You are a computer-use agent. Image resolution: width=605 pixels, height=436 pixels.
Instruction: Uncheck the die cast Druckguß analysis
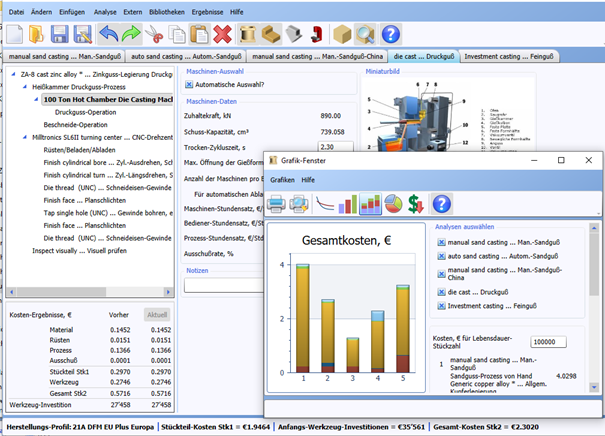click(x=441, y=291)
